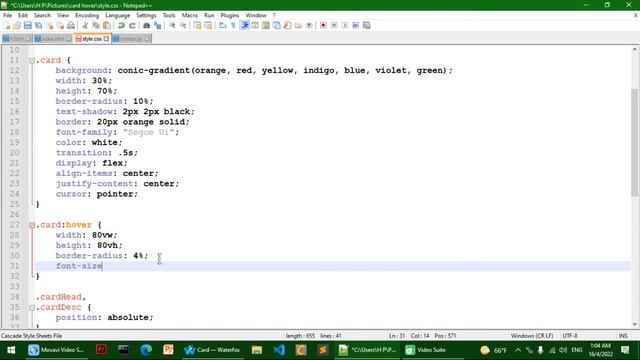Open the View menu
Screen dimensions: 640x360
[62, 15]
